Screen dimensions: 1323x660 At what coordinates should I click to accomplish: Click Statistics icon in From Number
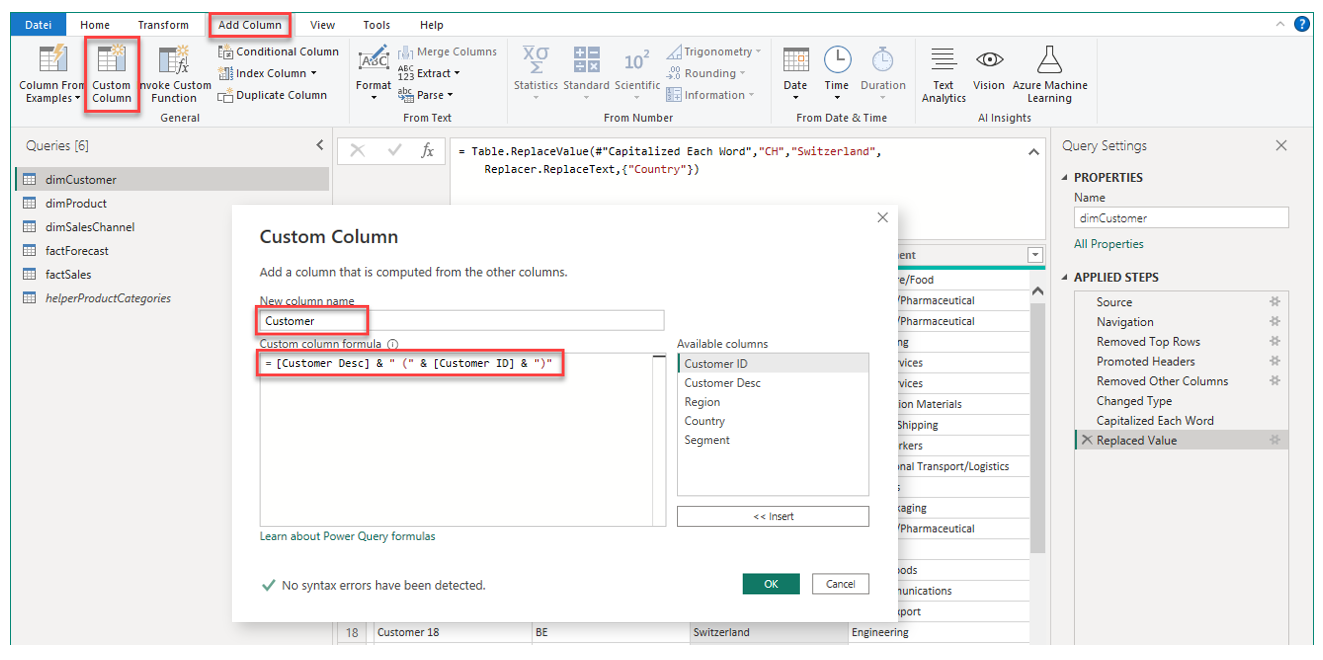point(536,60)
